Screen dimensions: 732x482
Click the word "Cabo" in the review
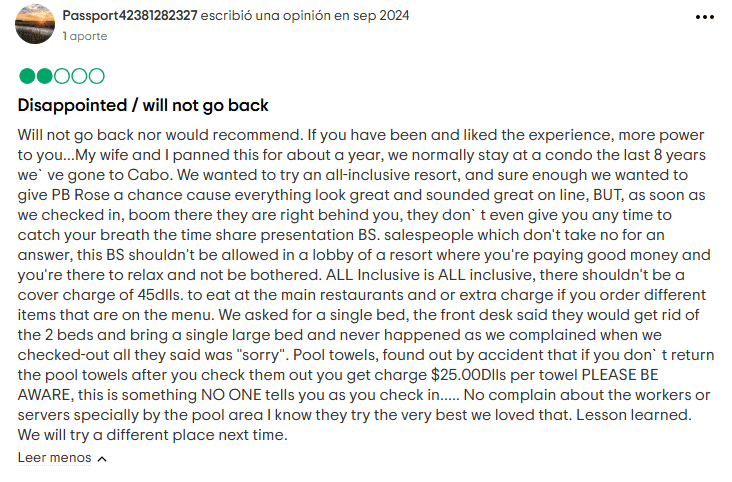click(x=149, y=175)
